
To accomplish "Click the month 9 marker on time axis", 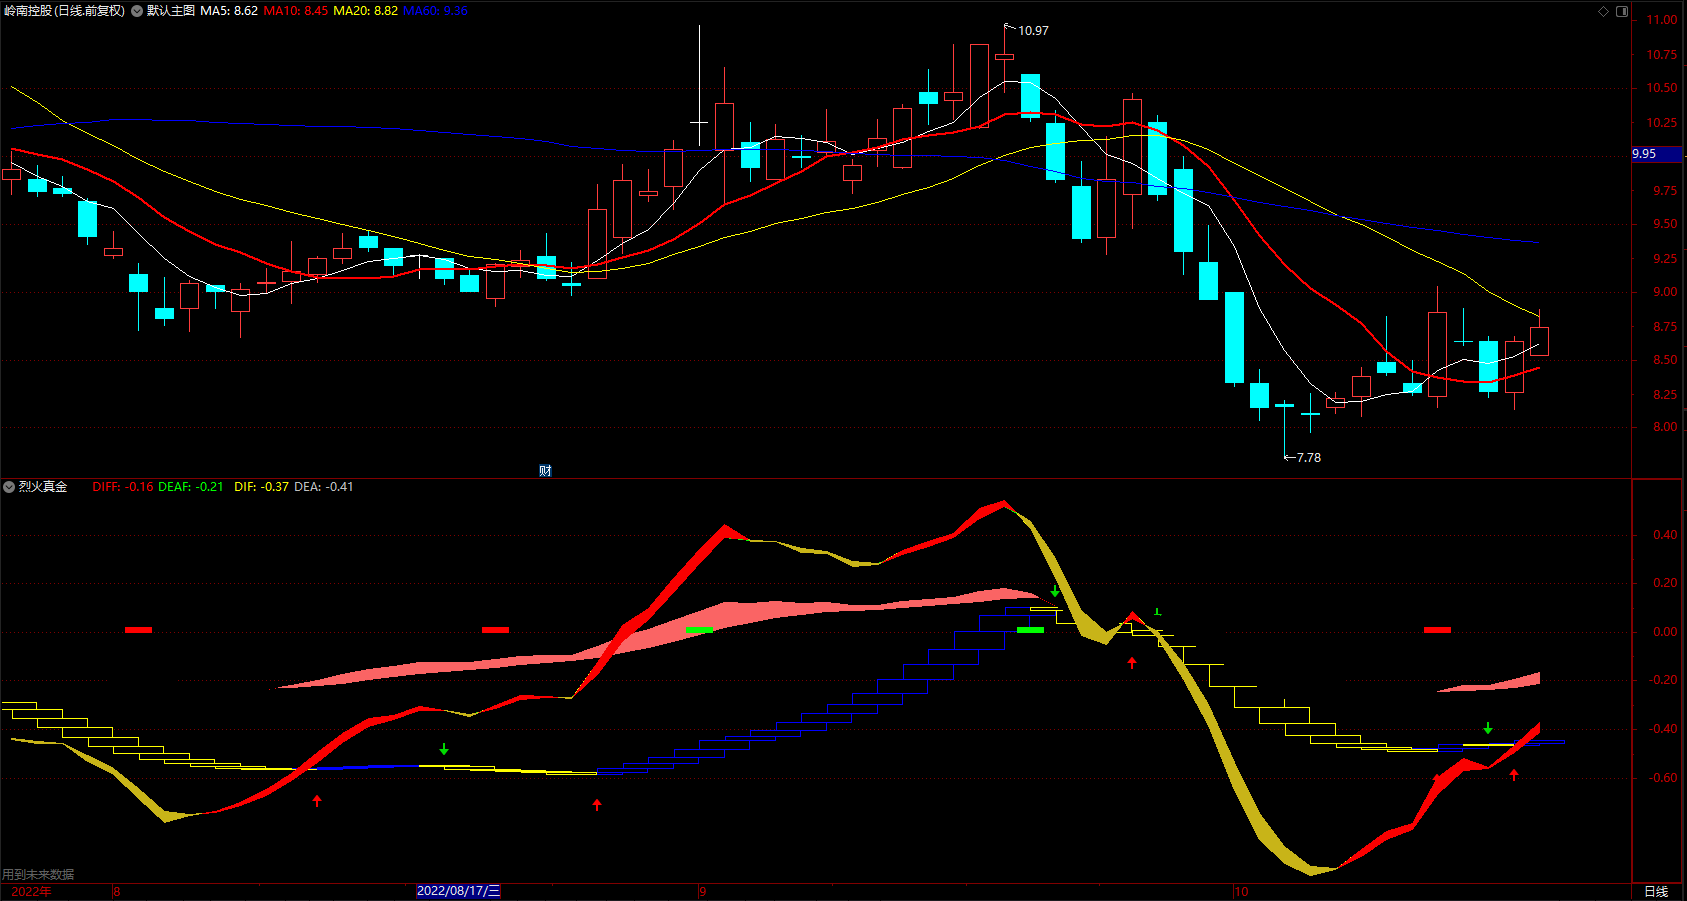I will point(703,891).
